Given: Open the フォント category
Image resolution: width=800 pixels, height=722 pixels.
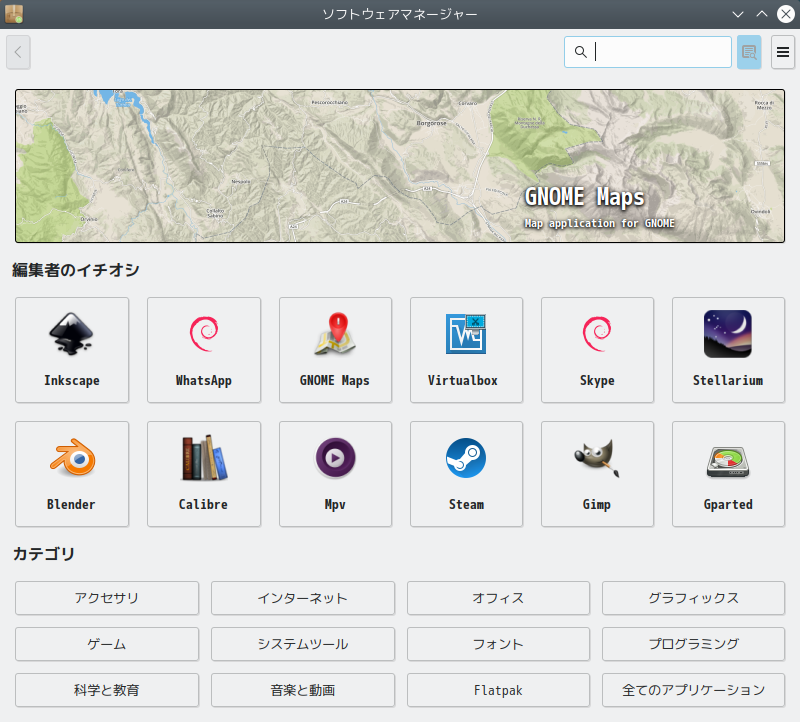Looking at the screenshot, I should coord(498,644).
